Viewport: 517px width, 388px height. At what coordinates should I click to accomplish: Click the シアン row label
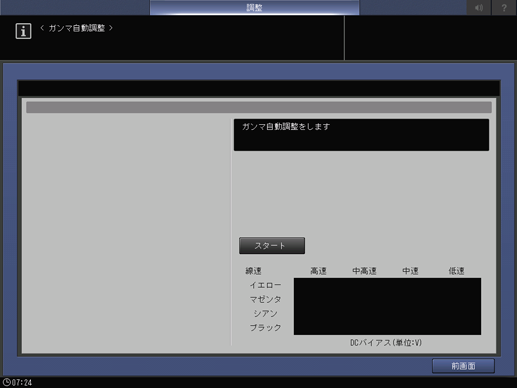coord(265,314)
